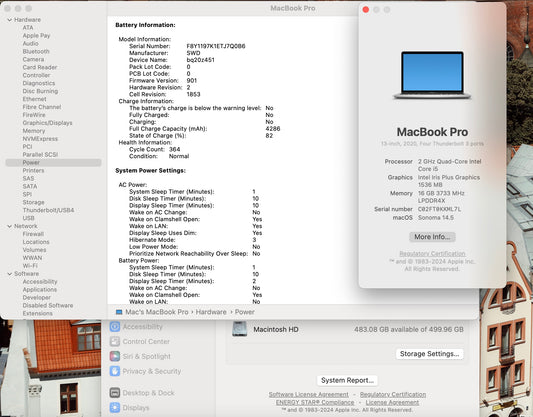
Task: Click the Cycle Count value 364
Action: [175, 149]
